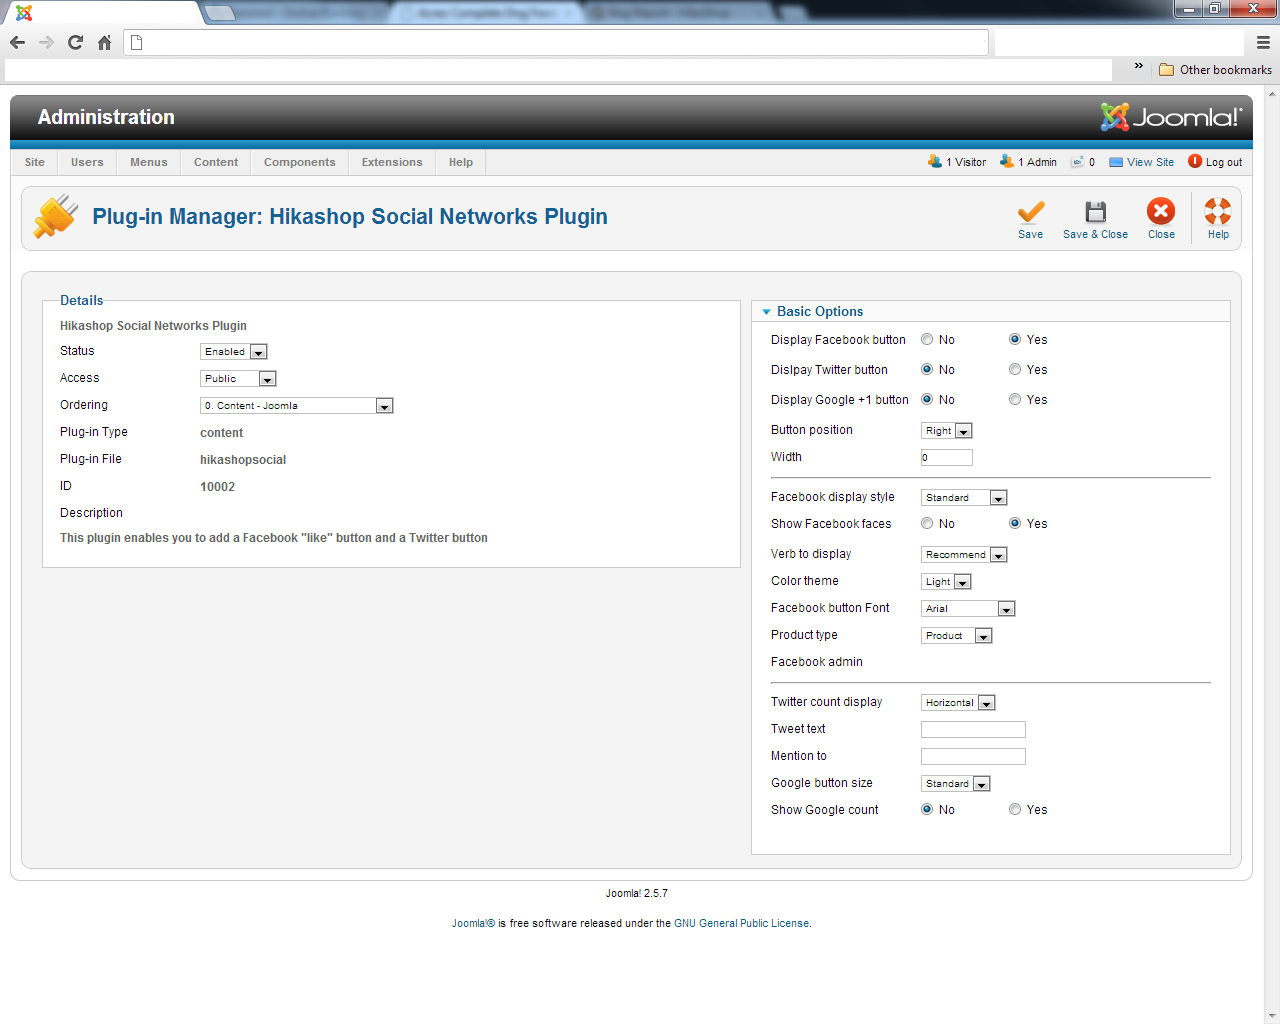Click the messages count icon

click(1077, 162)
